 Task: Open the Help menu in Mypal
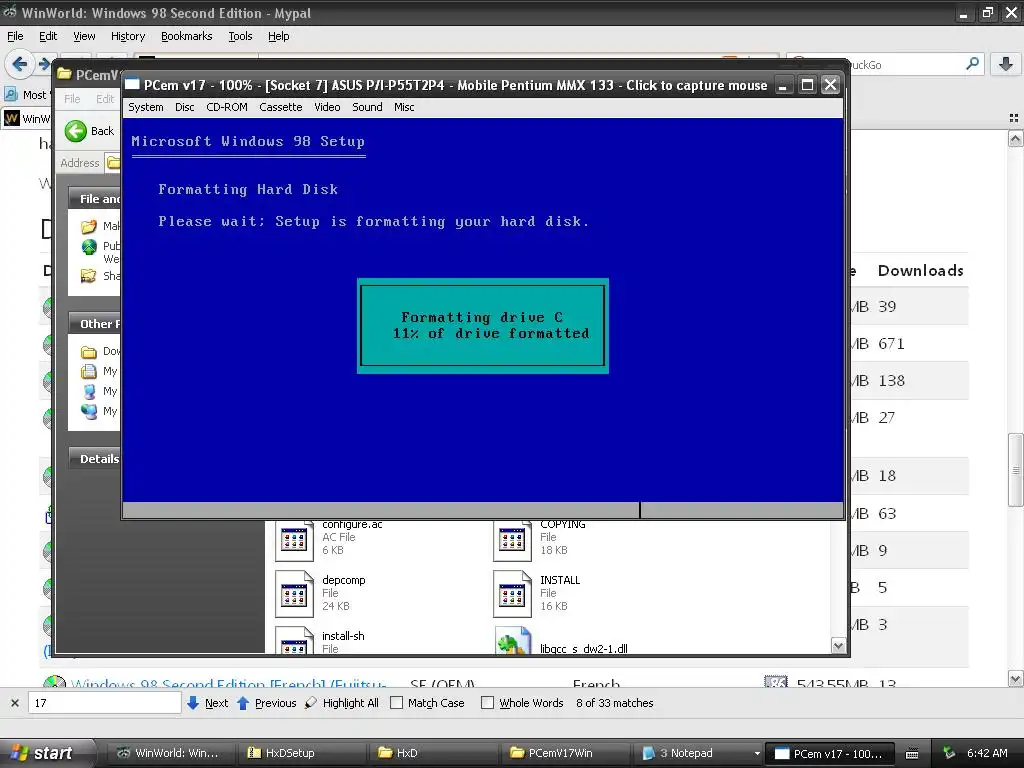(x=278, y=36)
